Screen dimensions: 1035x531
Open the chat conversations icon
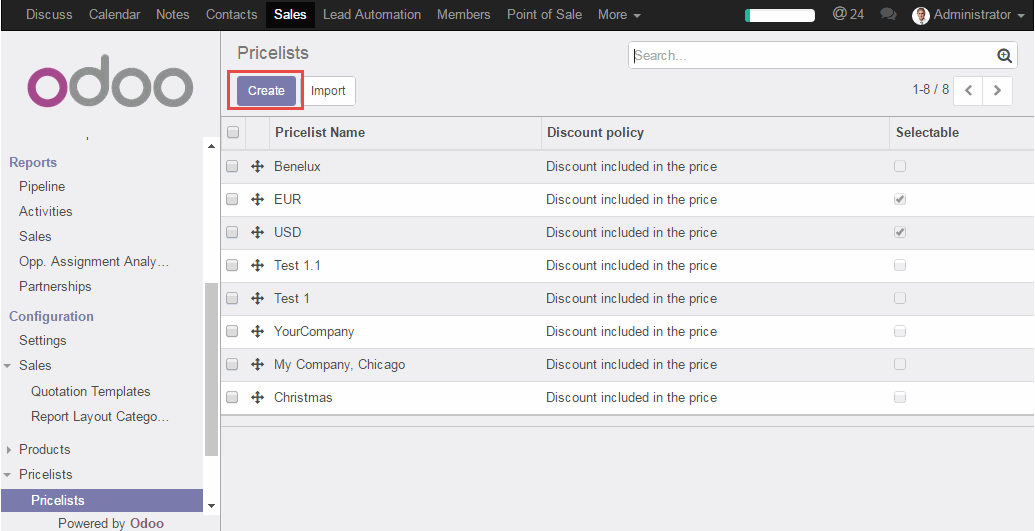point(888,15)
